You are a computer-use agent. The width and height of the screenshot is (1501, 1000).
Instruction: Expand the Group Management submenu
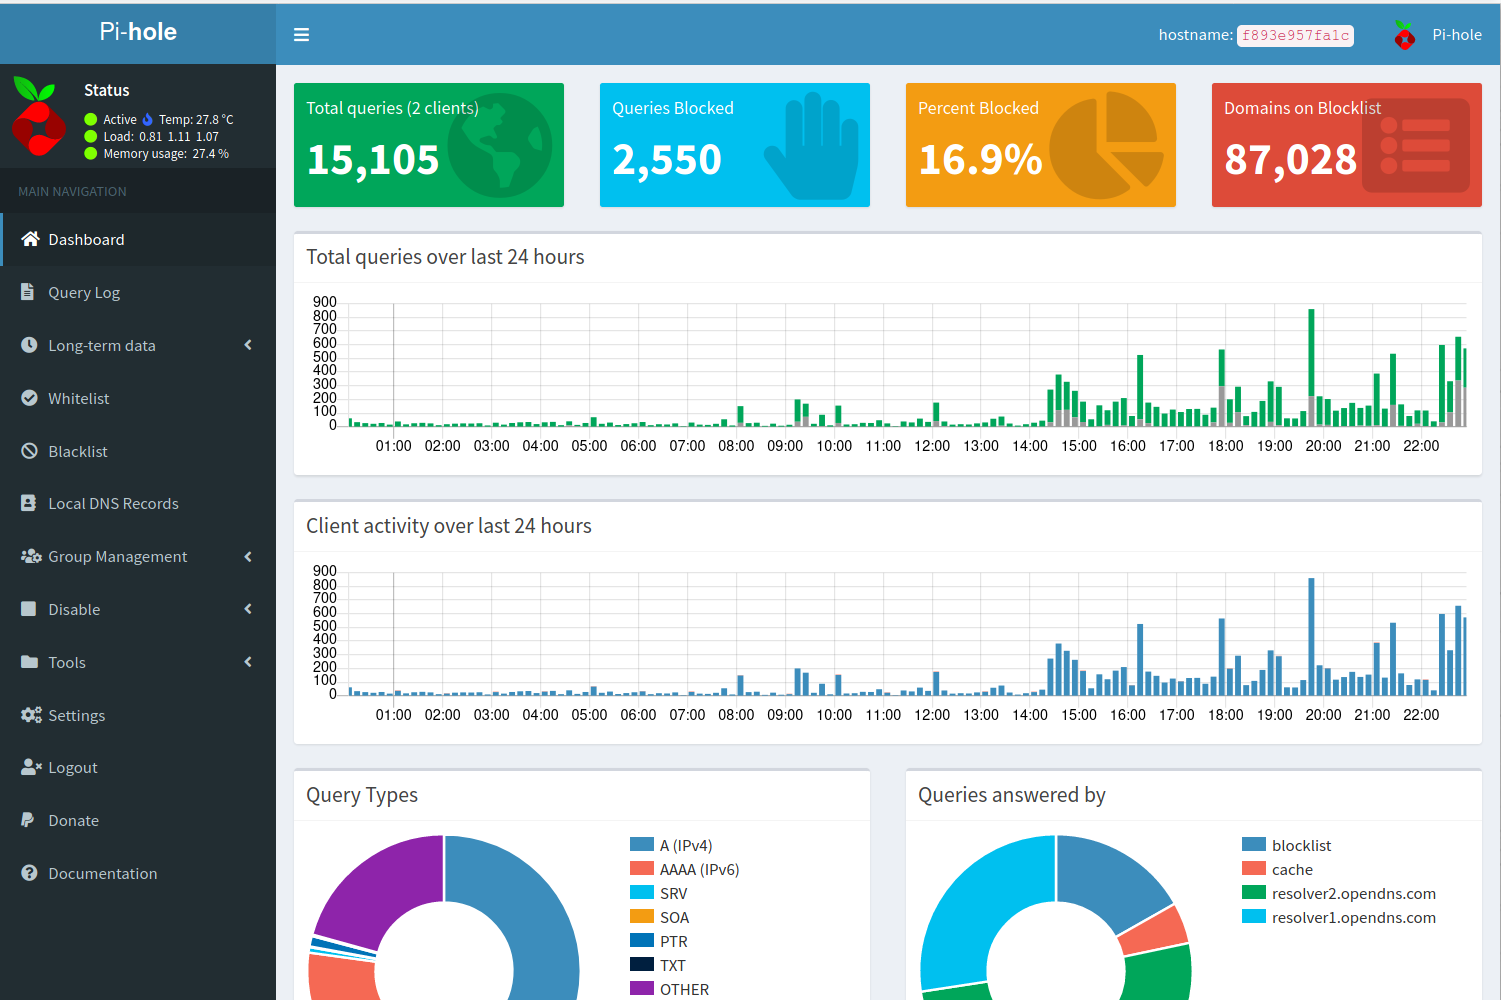point(248,556)
